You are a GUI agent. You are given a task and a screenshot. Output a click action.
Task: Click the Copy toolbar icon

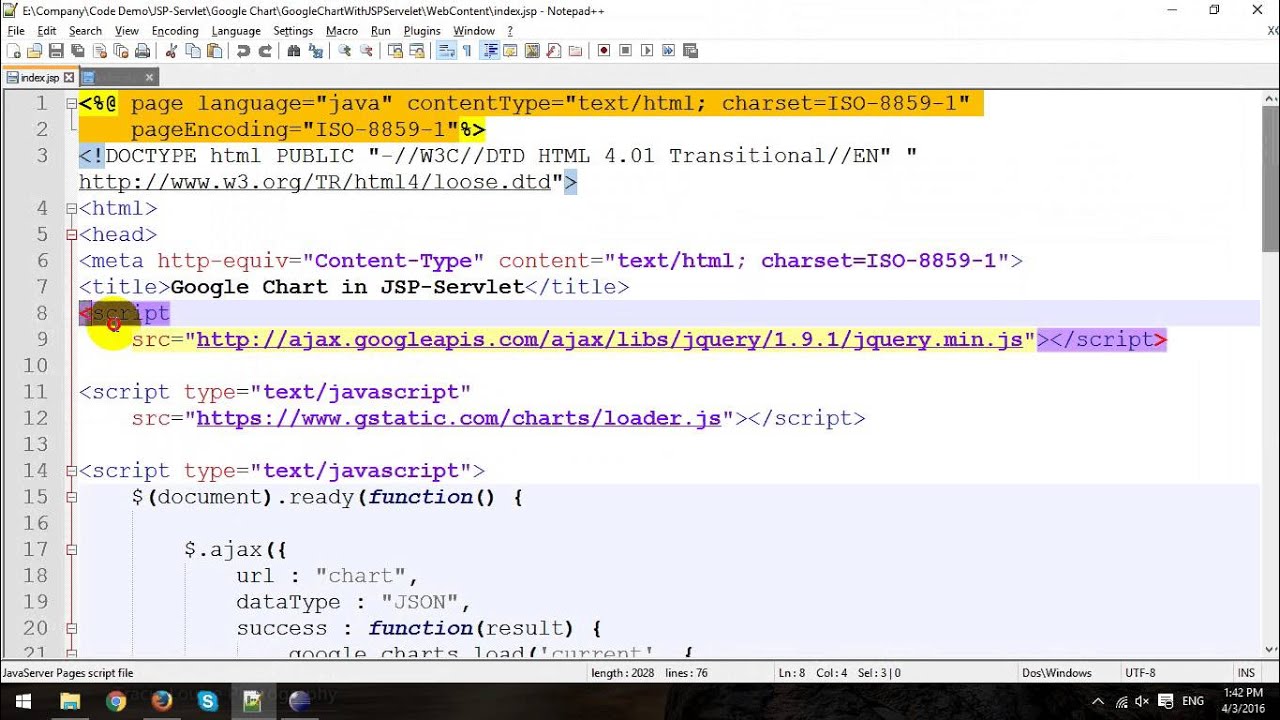pos(192,51)
